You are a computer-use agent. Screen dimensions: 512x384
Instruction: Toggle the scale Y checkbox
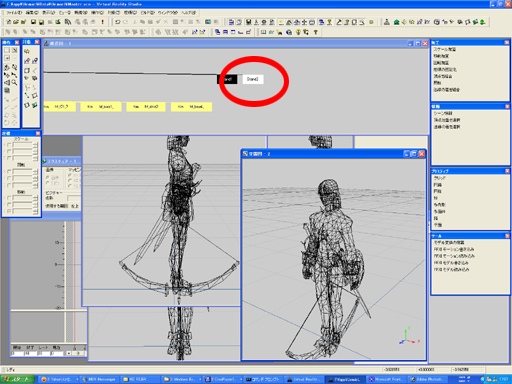point(9,151)
